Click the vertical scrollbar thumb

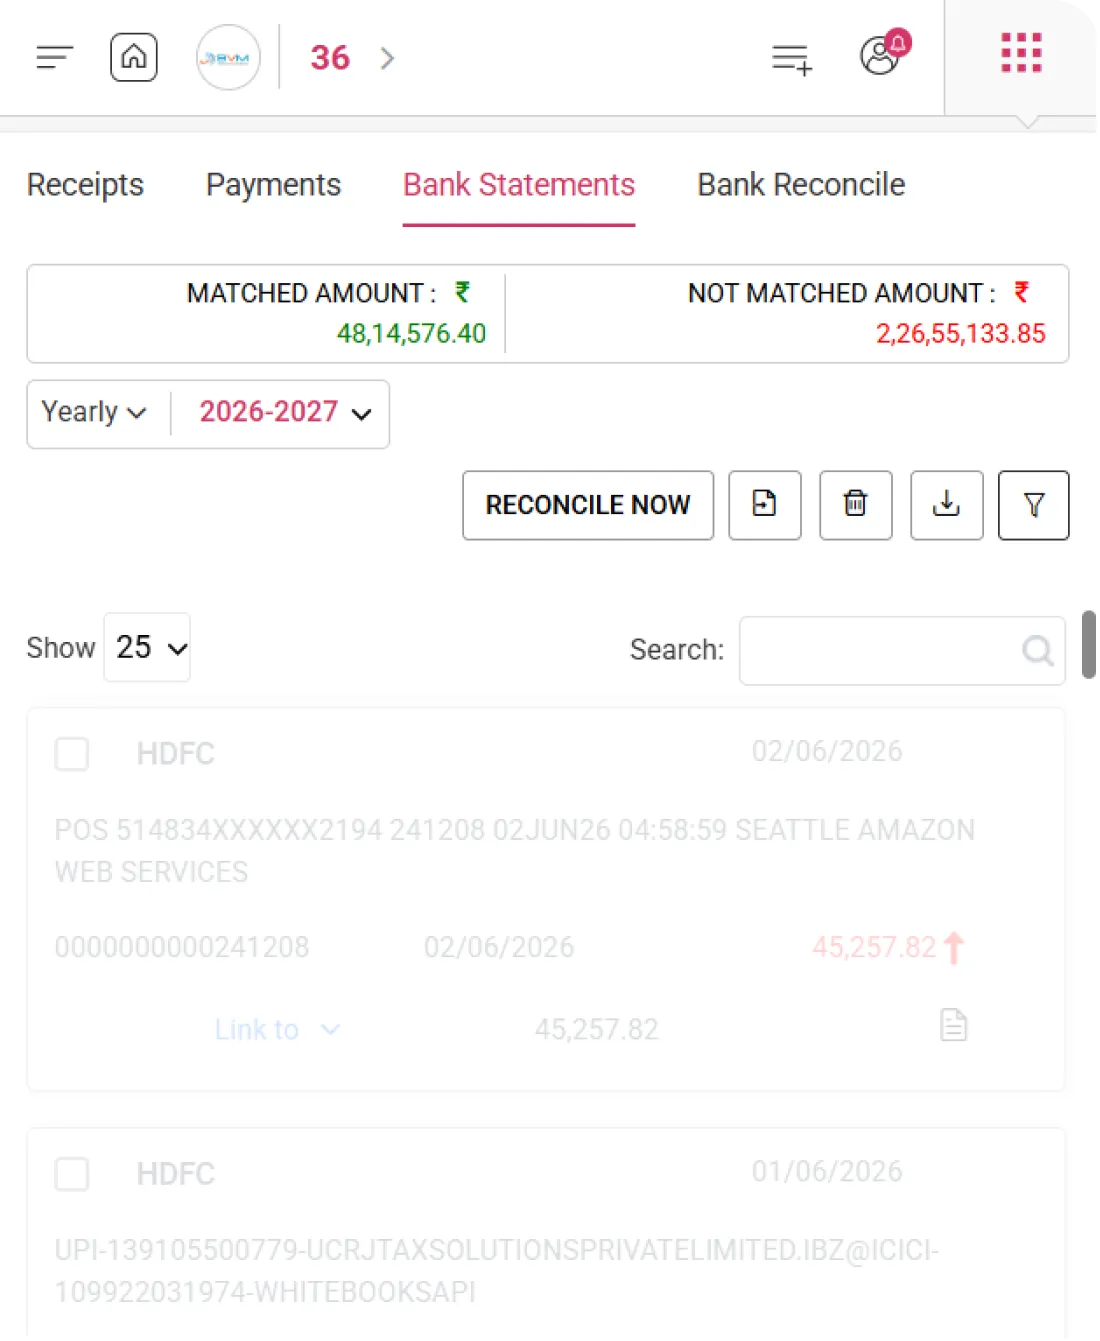[1089, 645]
